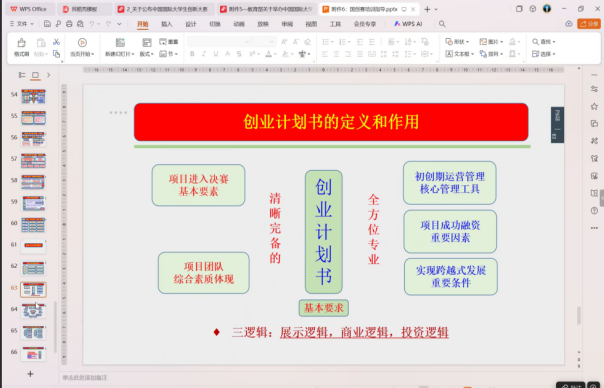Open the 设计 ribbon tab

191,24
